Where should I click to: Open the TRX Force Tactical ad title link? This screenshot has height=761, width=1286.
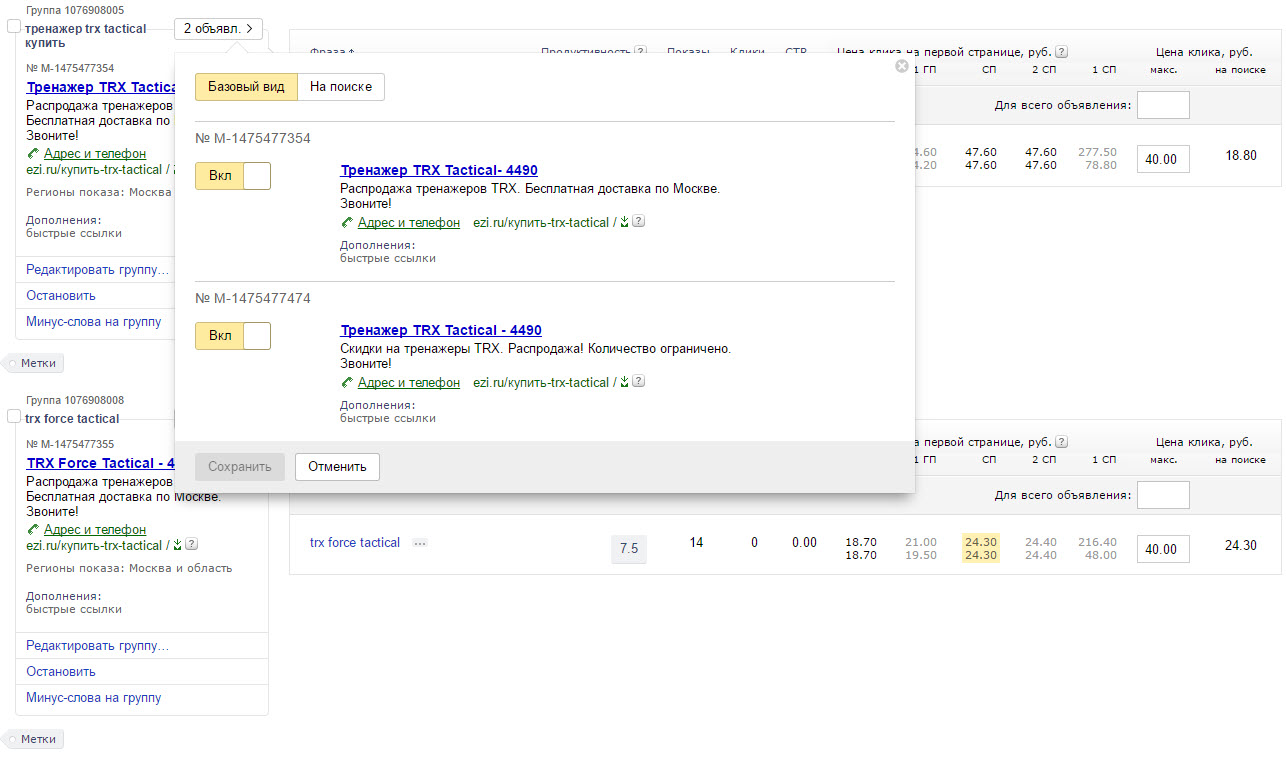[101, 464]
